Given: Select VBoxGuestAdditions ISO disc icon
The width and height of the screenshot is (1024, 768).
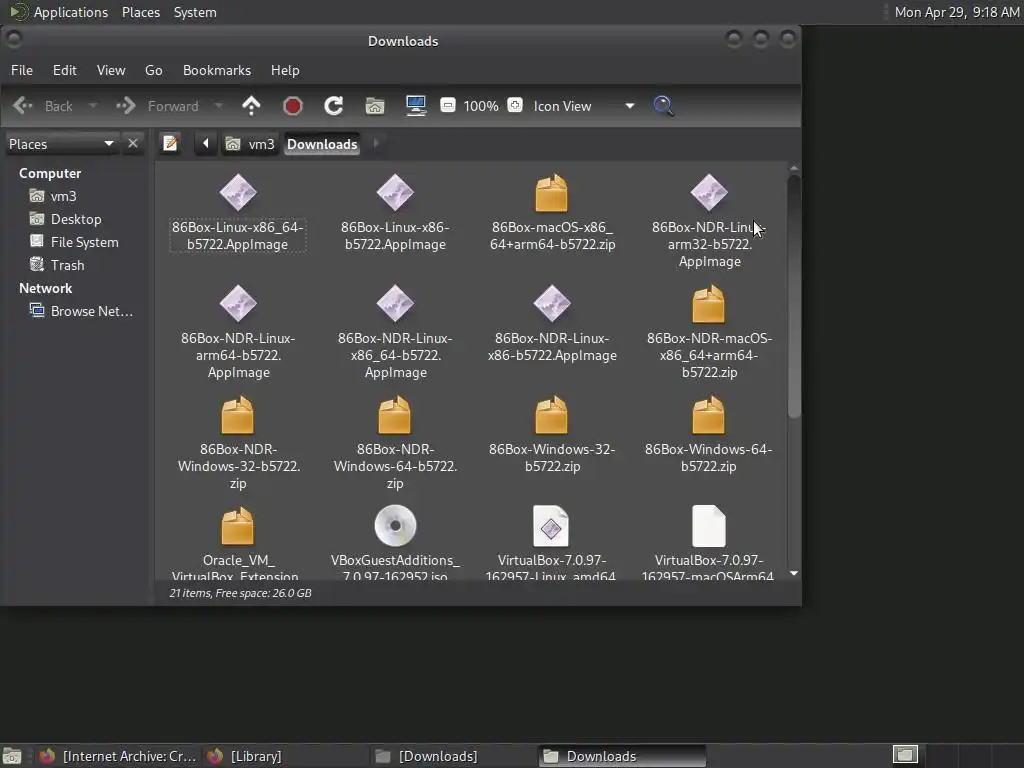Looking at the screenshot, I should (395, 525).
